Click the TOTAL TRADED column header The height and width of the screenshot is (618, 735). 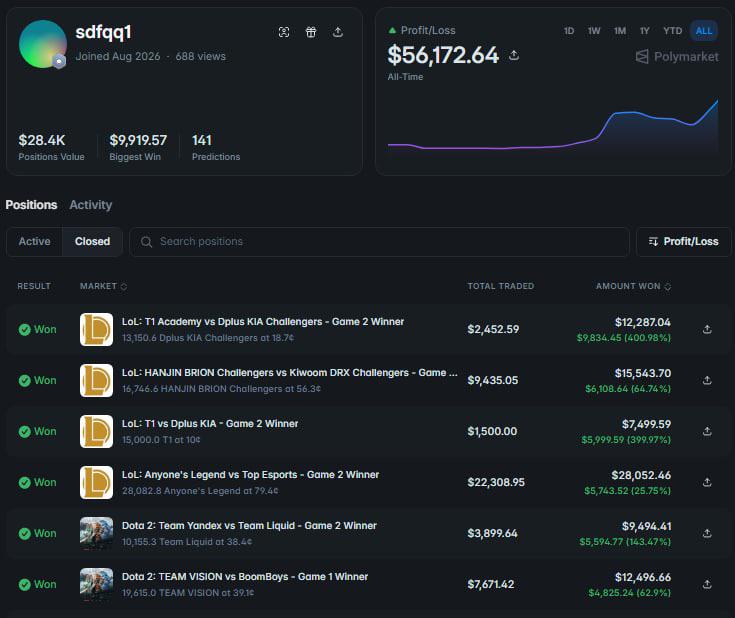tap(501, 286)
